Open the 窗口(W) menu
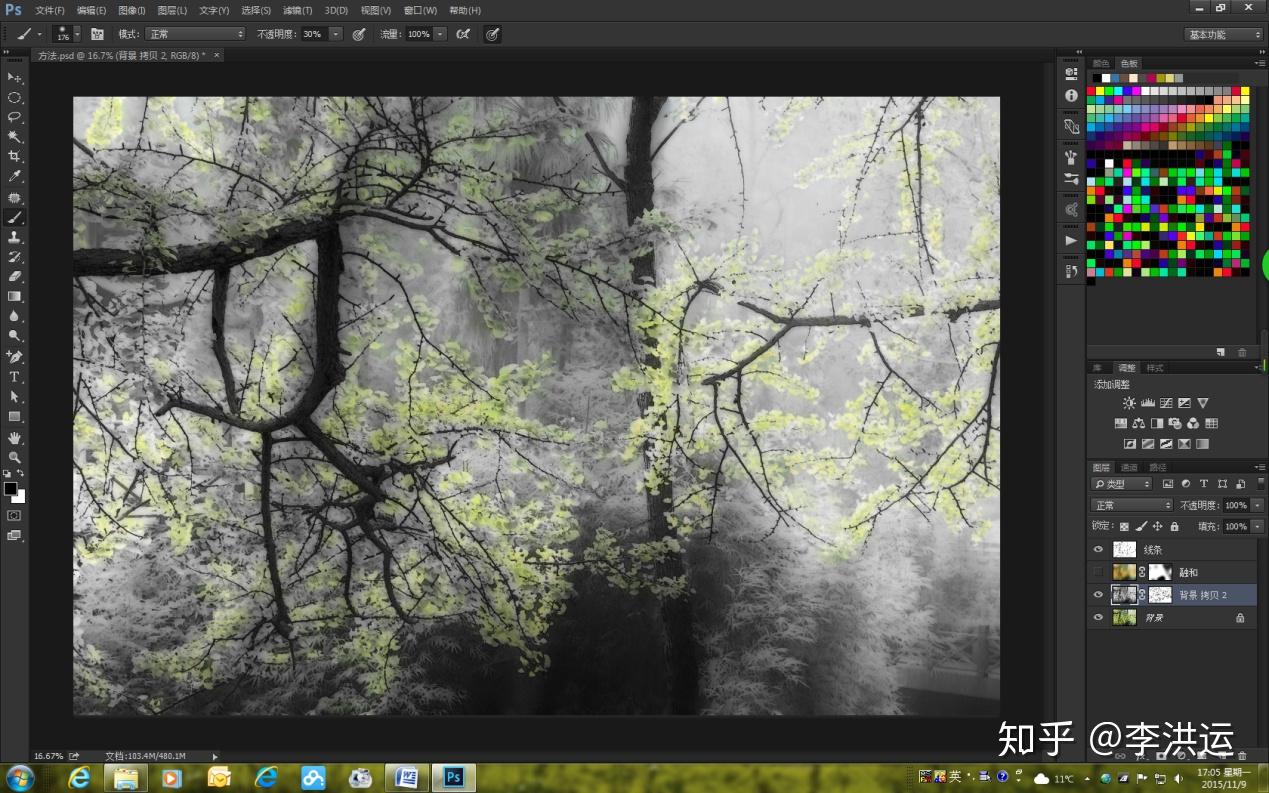1269x793 pixels. tap(420, 10)
